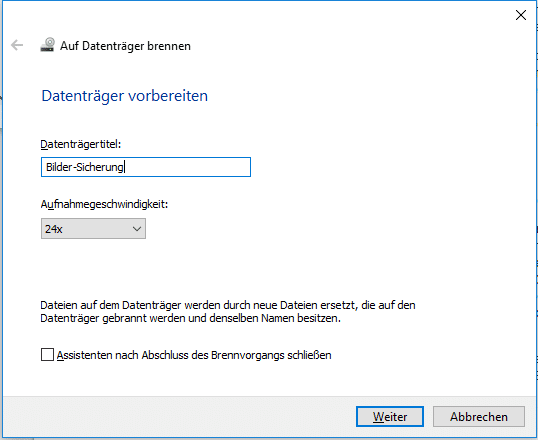This screenshot has width=538, height=440.
Task: Focus the Datenträgertitel text field
Action: [x=146, y=167]
